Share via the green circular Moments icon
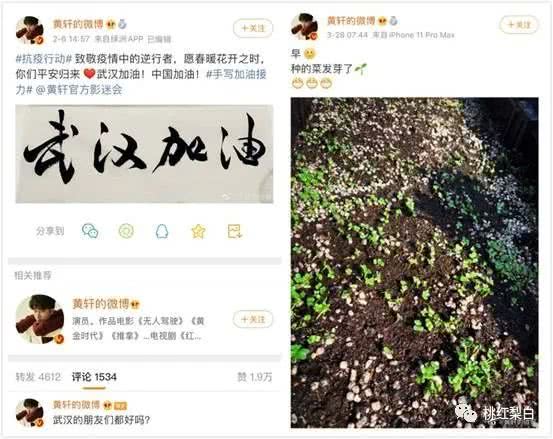 click(x=126, y=231)
